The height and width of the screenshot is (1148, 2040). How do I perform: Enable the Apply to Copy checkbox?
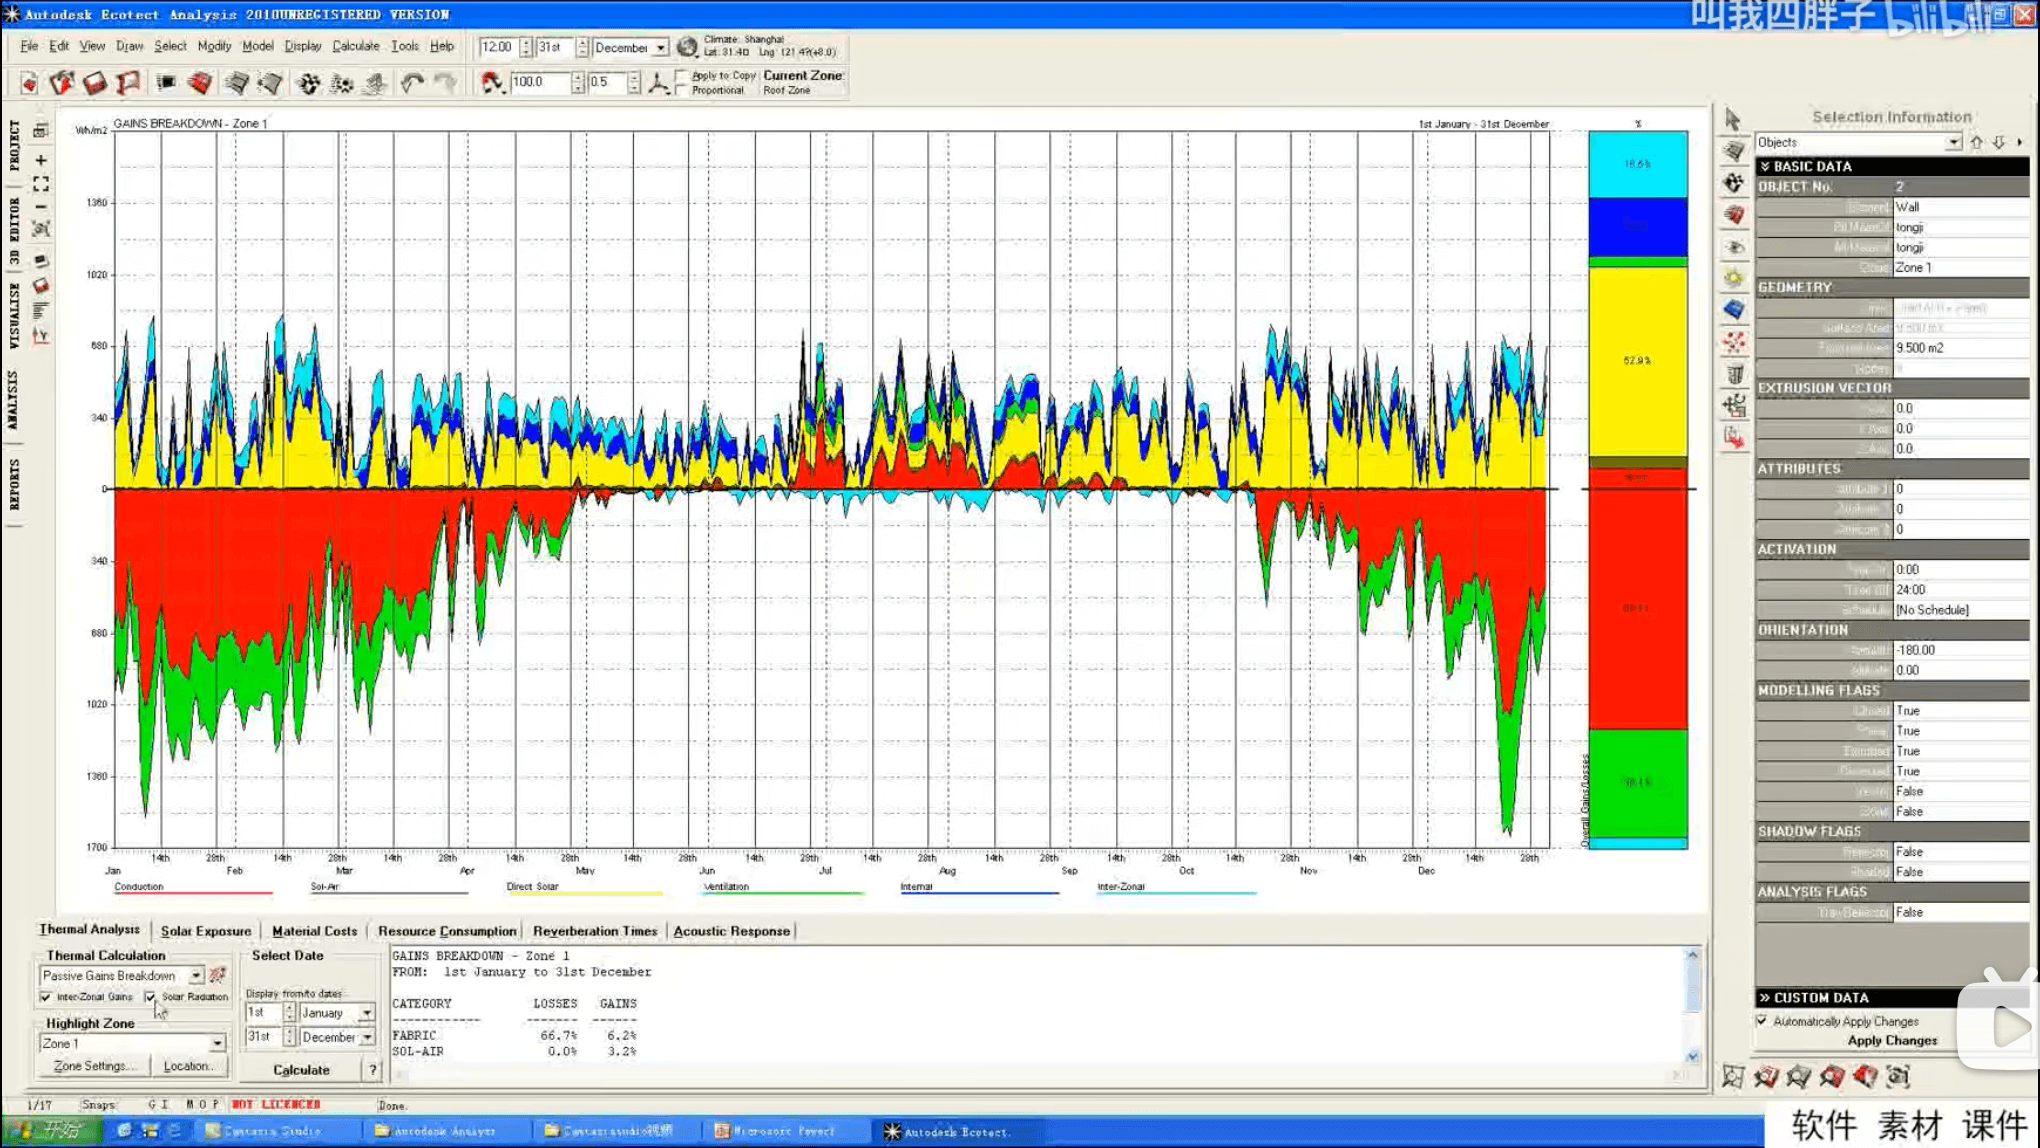683,76
